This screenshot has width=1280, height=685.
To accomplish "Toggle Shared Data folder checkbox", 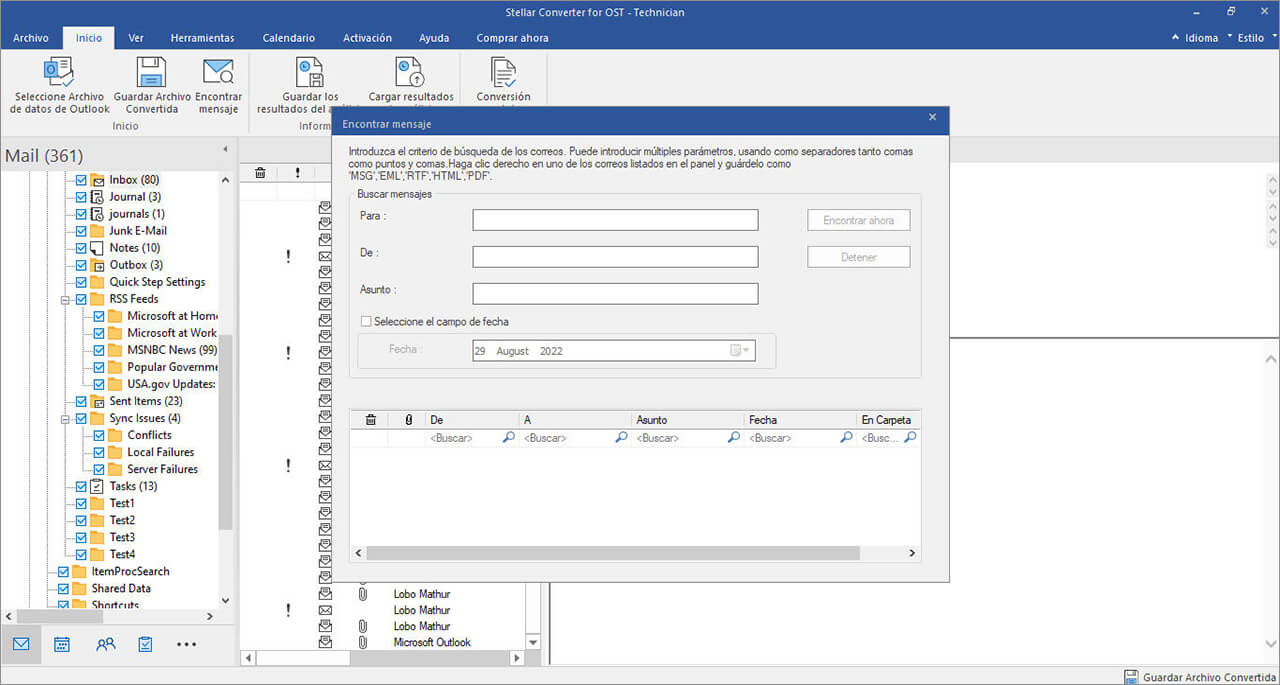I will point(64,588).
